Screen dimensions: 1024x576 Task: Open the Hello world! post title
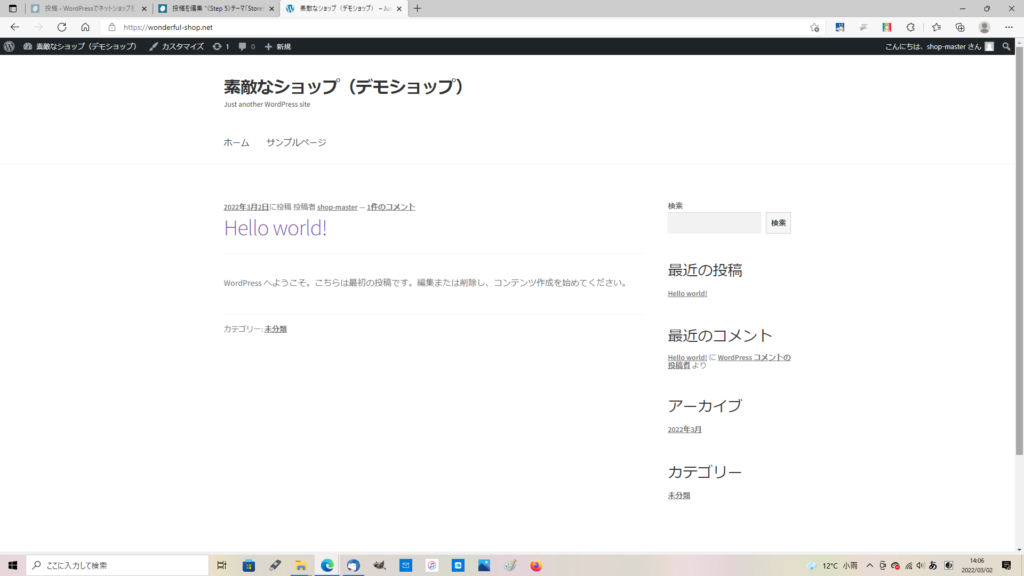pos(275,228)
